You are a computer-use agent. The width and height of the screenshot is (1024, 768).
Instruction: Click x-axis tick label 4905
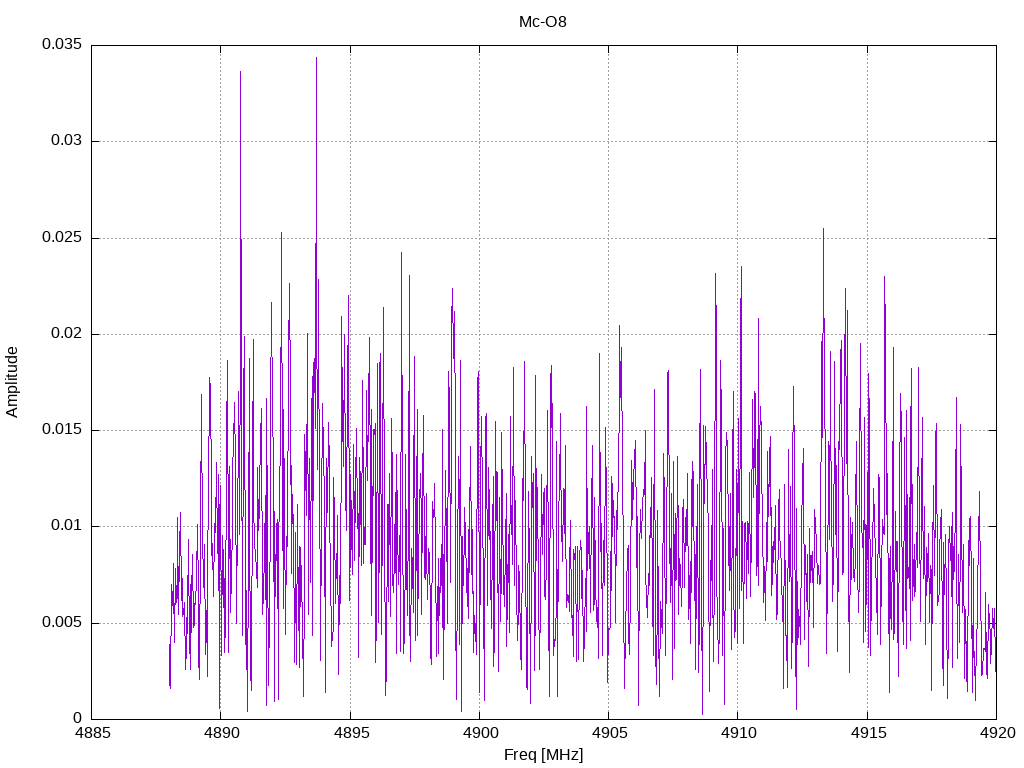tap(609, 733)
